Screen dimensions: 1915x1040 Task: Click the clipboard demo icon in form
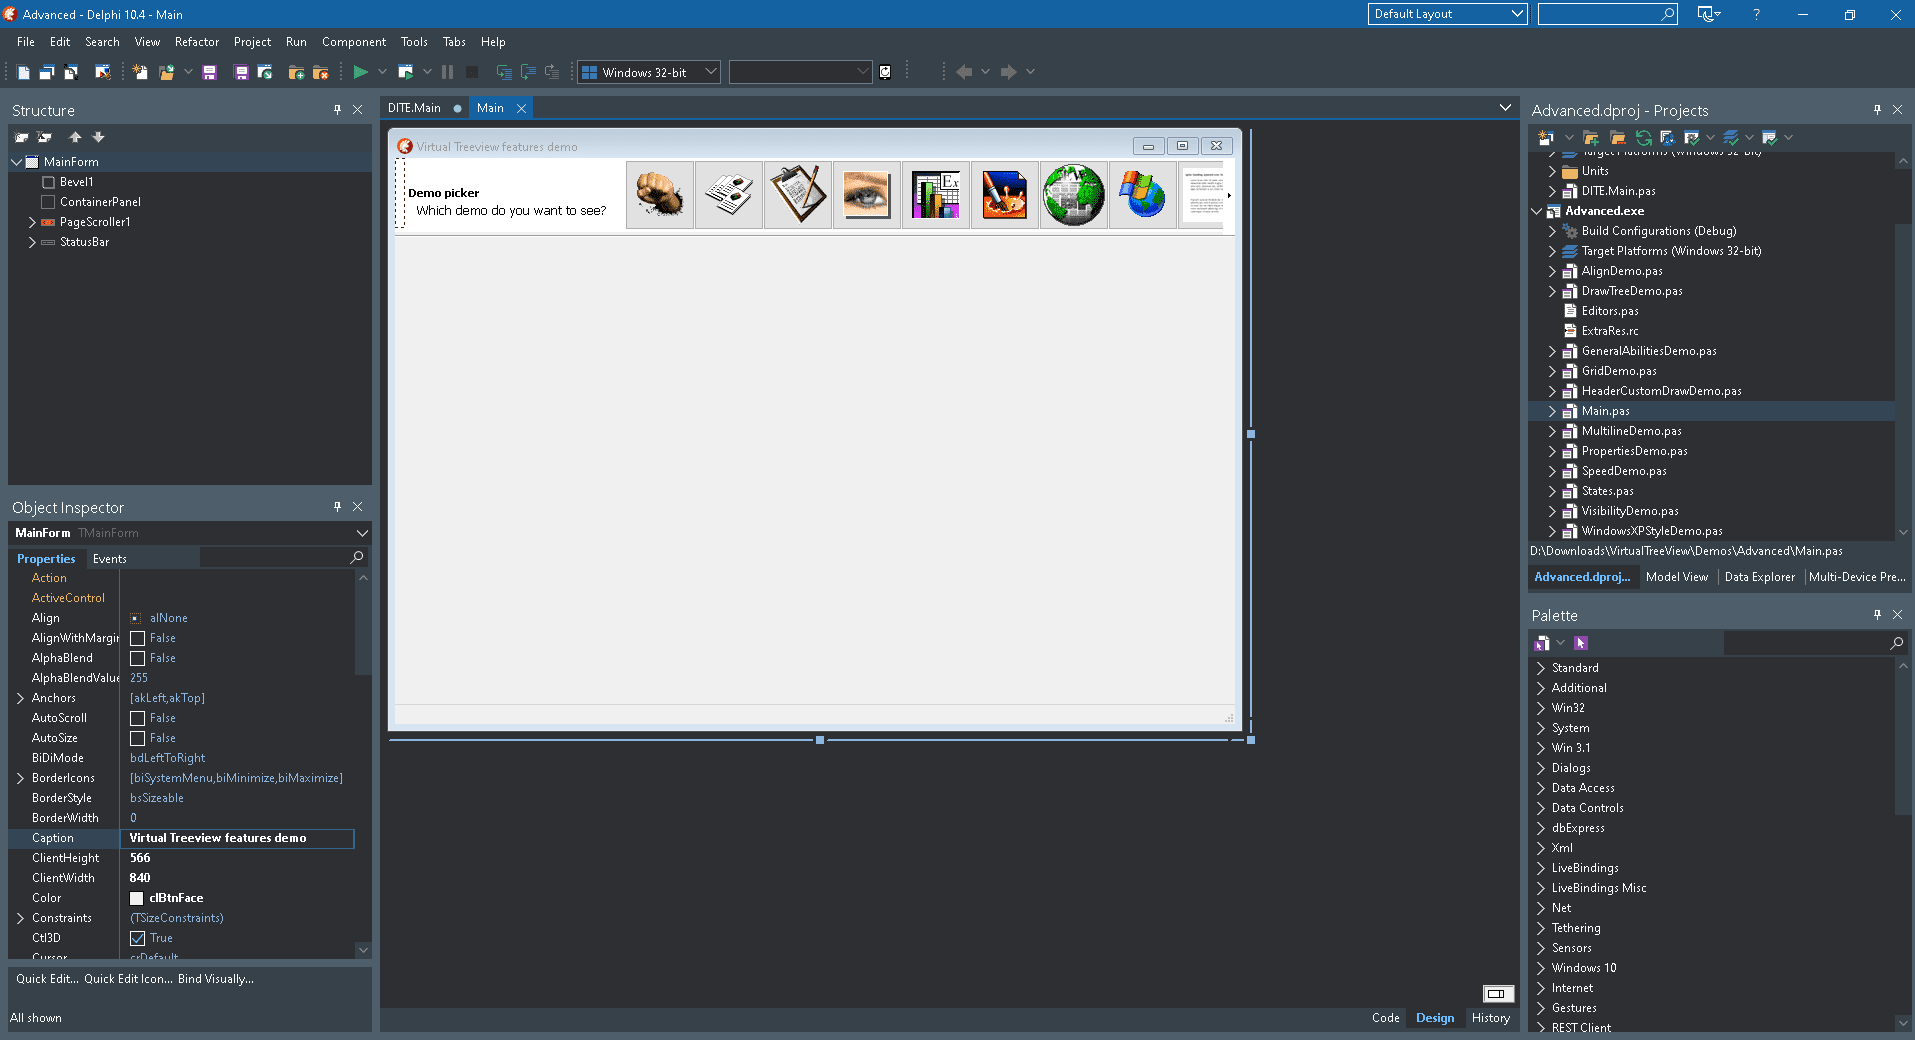[x=798, y=195]
